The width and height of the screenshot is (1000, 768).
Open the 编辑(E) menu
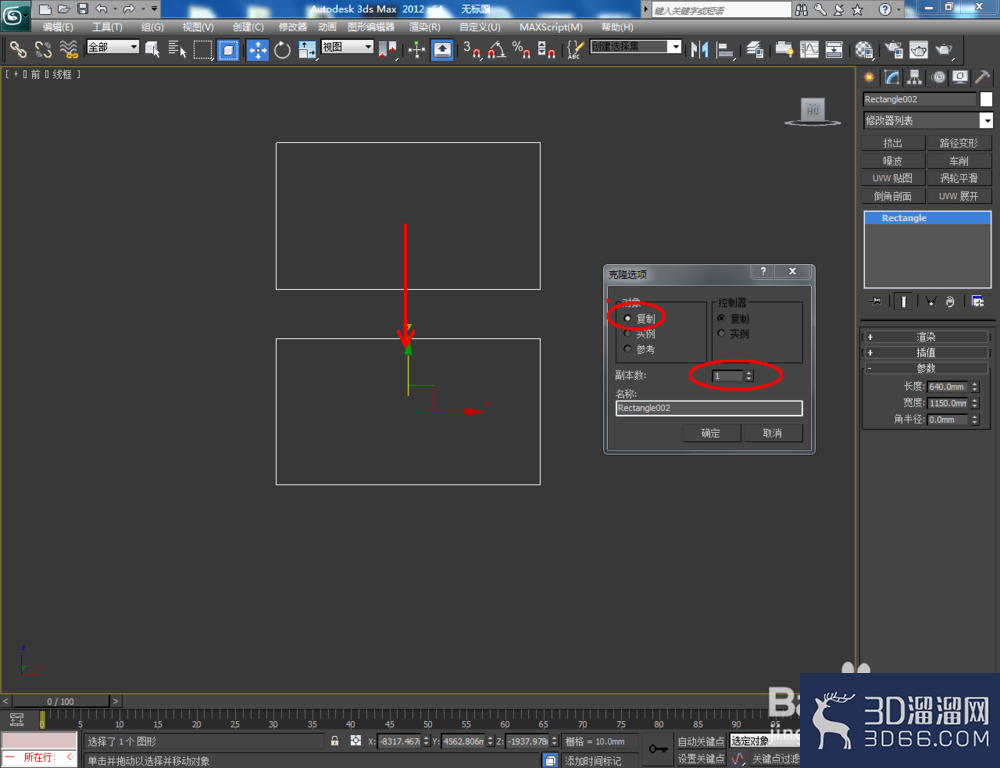coord(57,27)
